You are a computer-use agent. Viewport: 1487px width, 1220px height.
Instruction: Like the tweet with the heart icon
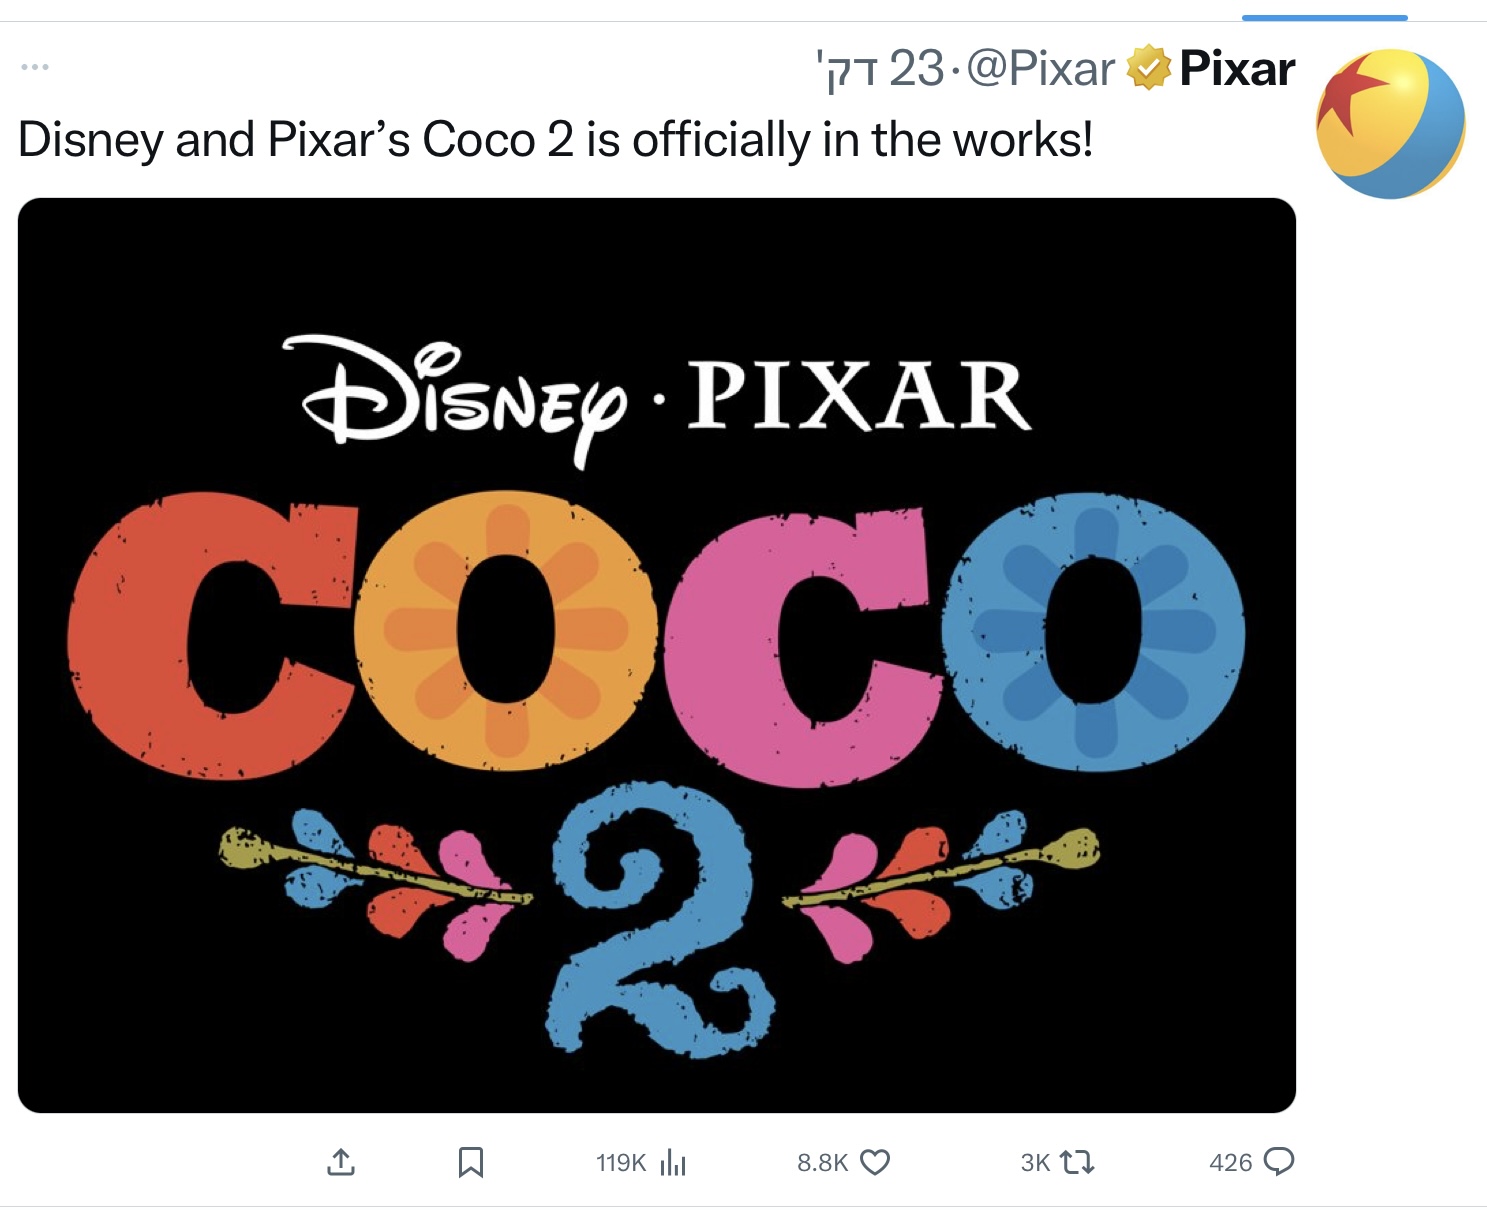tap(875, 1162)
